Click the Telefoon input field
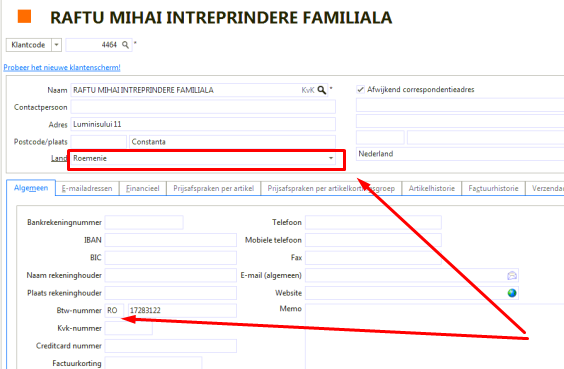 coord(373,223)
